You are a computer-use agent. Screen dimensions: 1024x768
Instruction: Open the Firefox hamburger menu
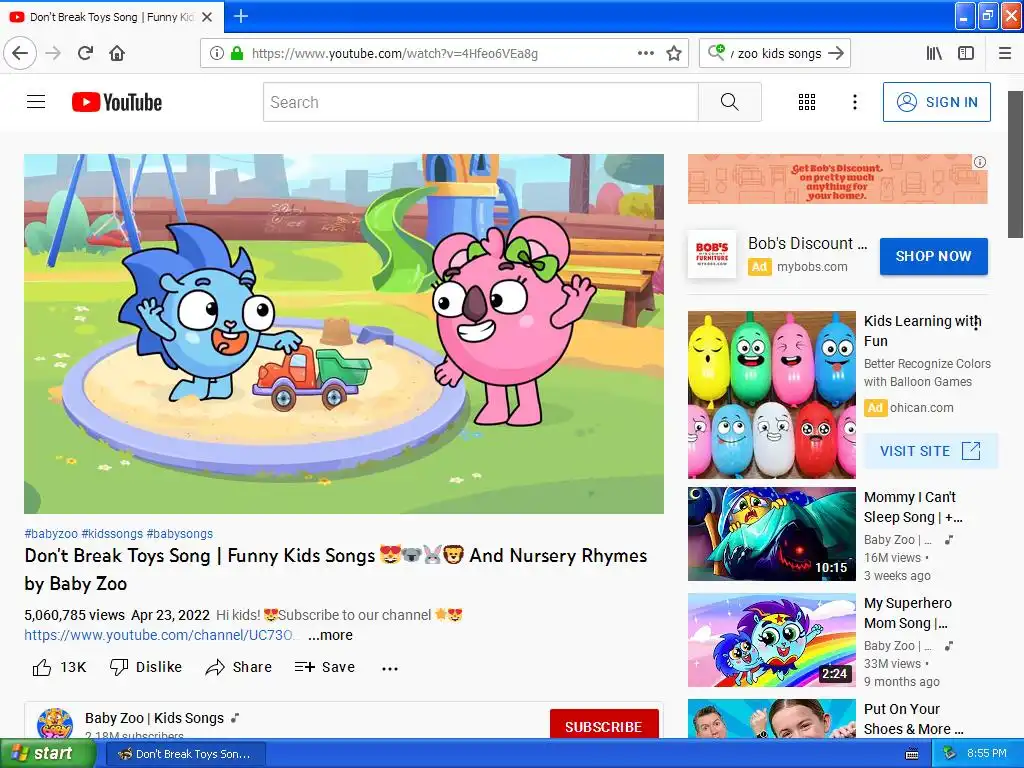pos(1005,53)
